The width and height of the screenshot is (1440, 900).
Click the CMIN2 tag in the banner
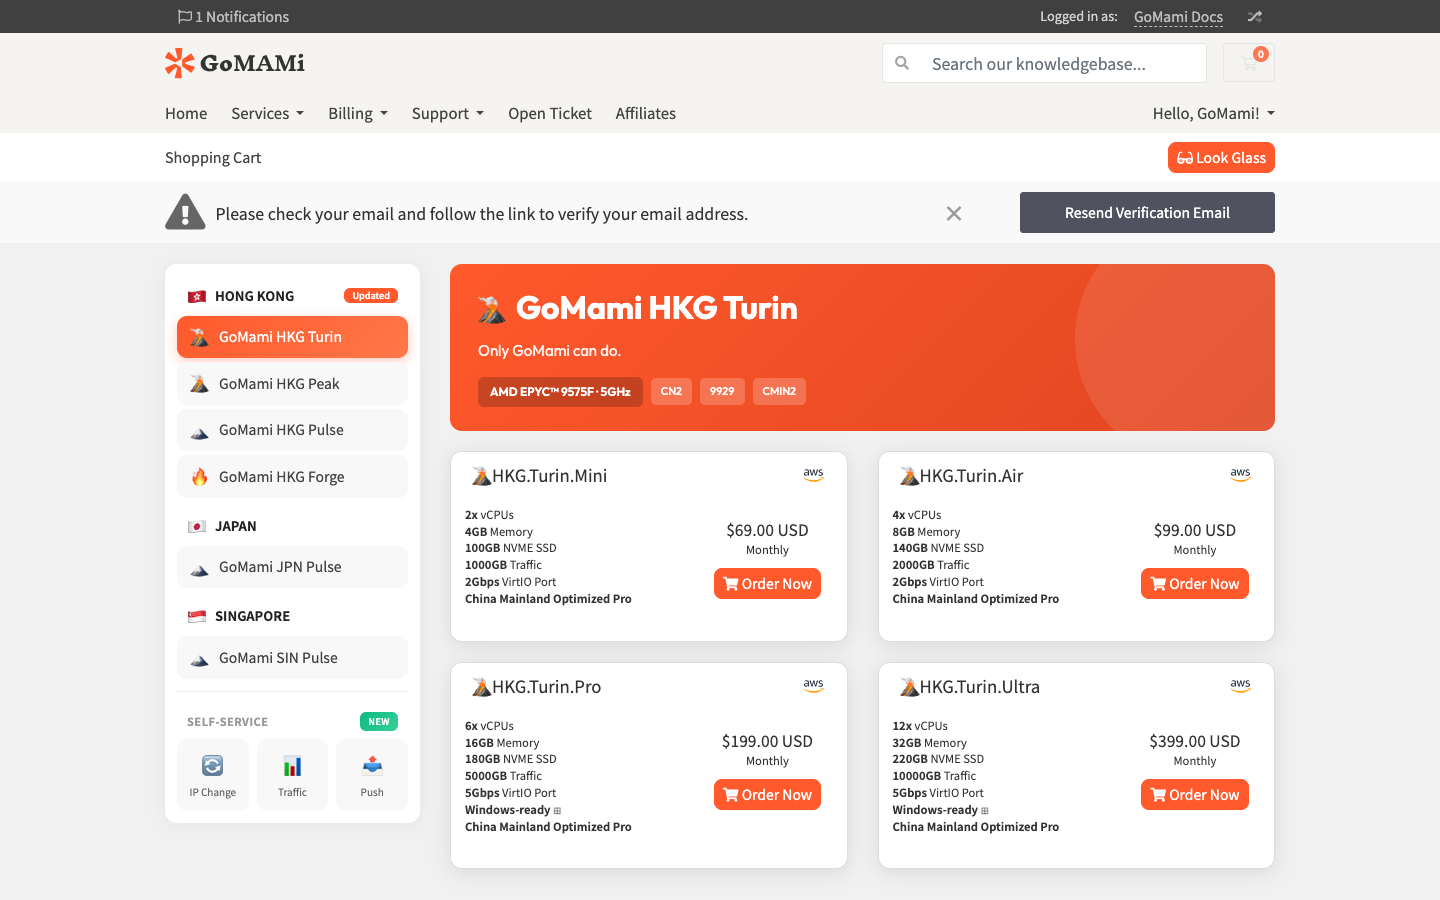coord(779,392)
